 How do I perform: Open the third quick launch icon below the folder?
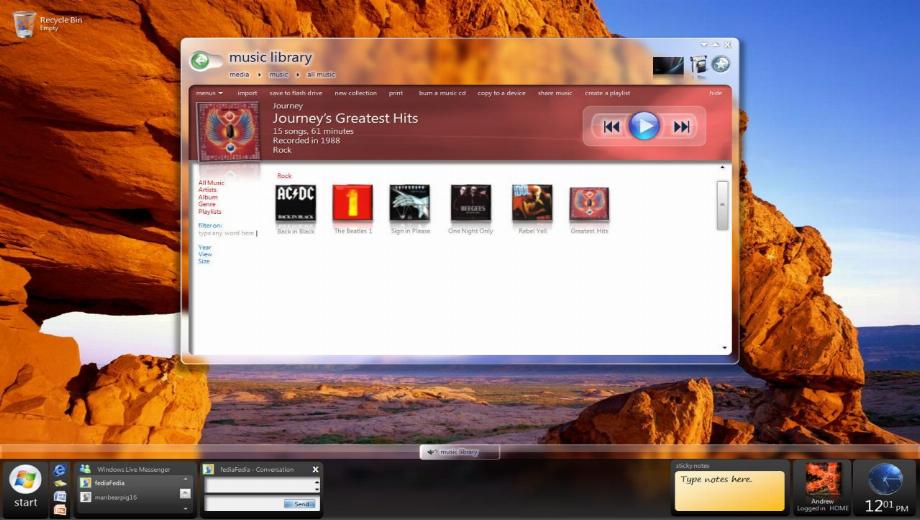[x=59, y=497]
